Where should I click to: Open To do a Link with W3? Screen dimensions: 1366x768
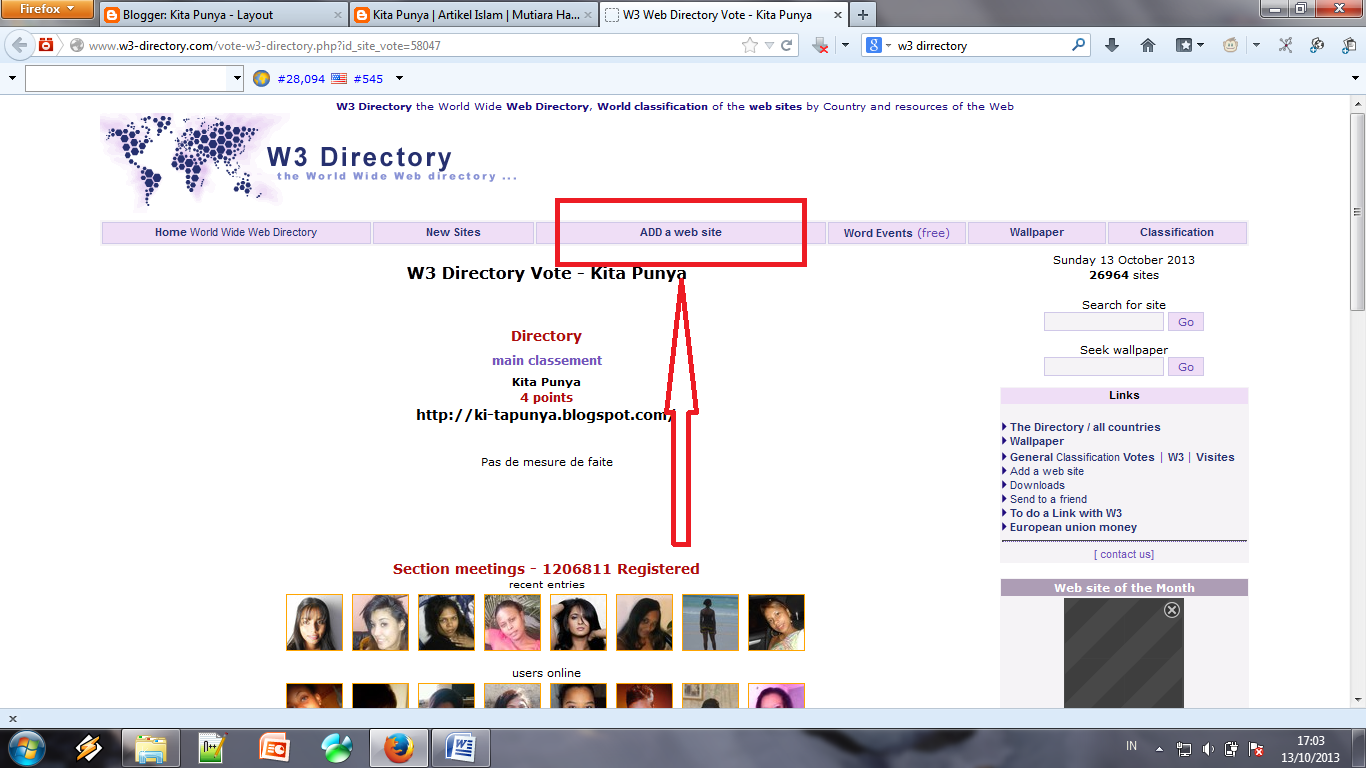click(x=1066, y=513)
